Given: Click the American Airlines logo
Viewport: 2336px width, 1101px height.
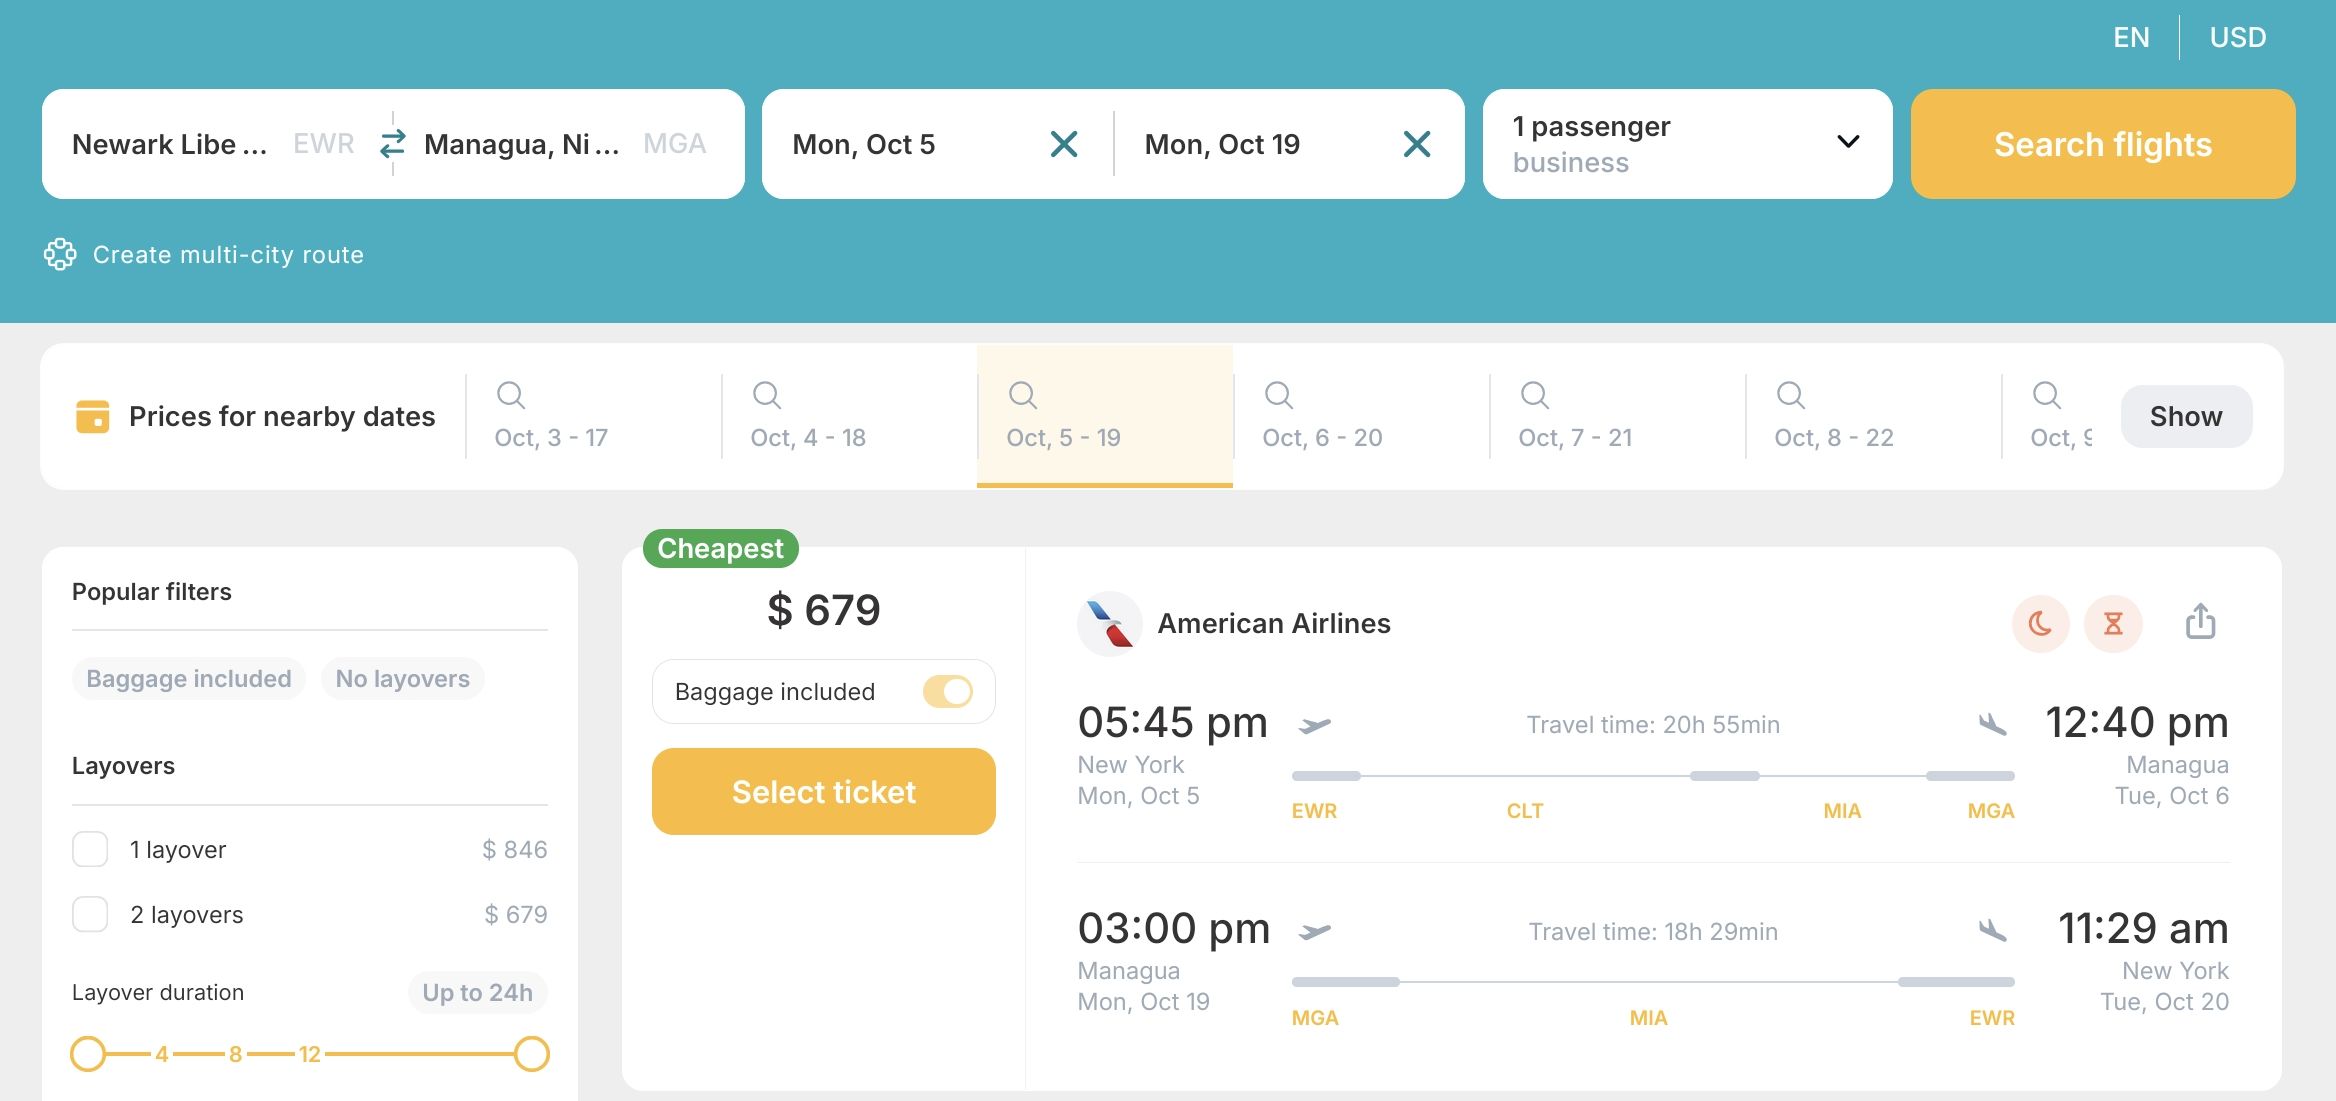Looking at the screenshot, I should coord(1108,623).
